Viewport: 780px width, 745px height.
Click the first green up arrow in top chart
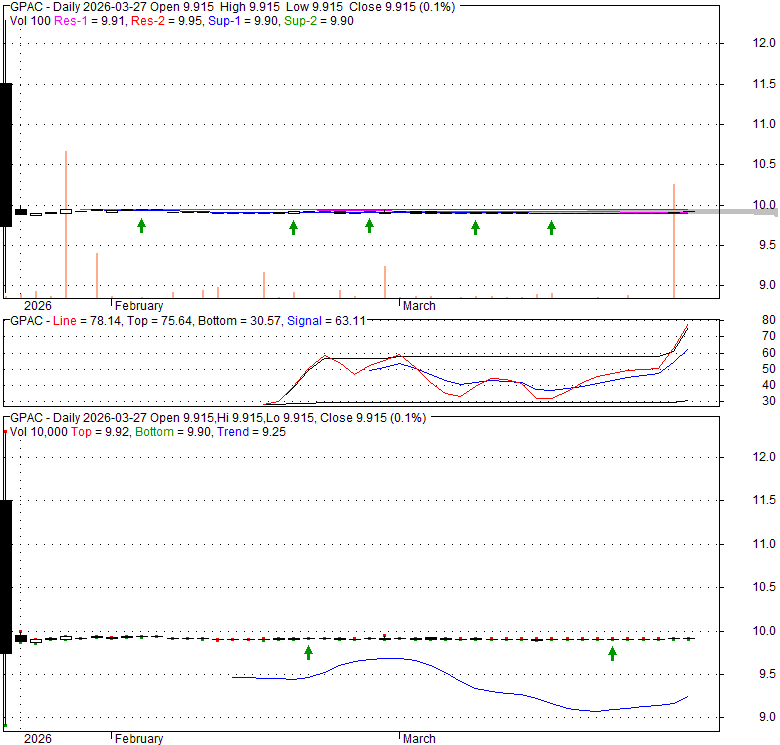(x=141, y=226)
